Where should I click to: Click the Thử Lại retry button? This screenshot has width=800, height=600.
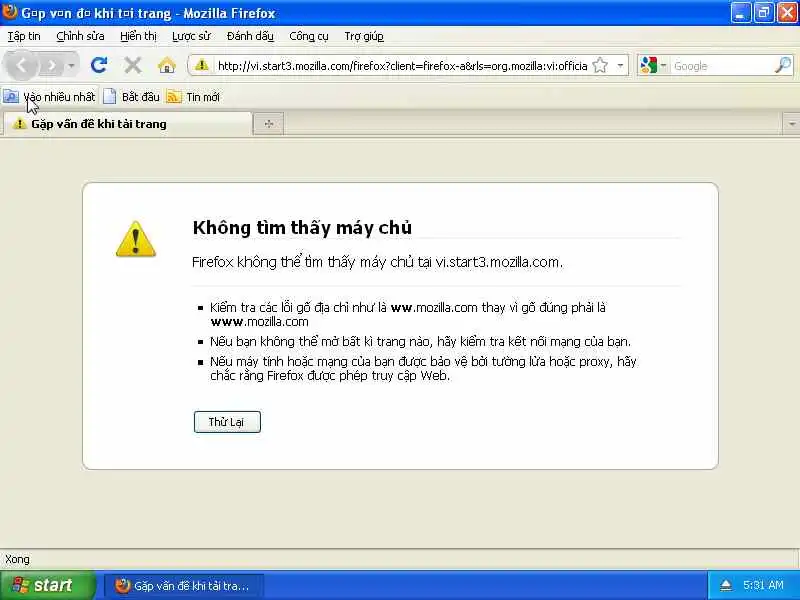point(227,422)
